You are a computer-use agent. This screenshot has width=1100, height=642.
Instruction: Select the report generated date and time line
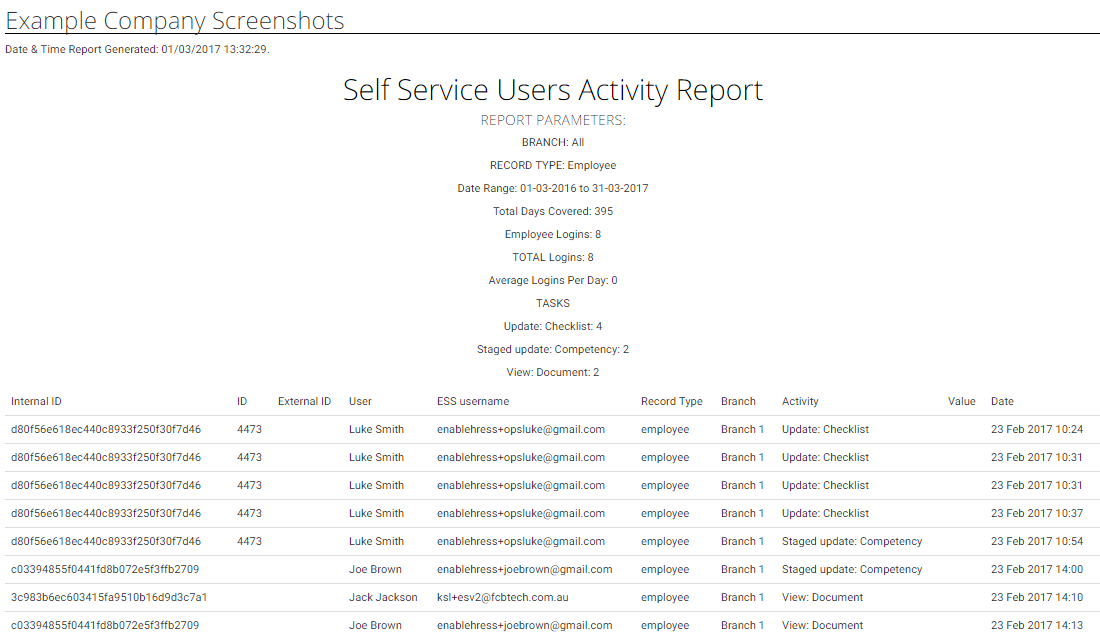[x=138, y=49]
